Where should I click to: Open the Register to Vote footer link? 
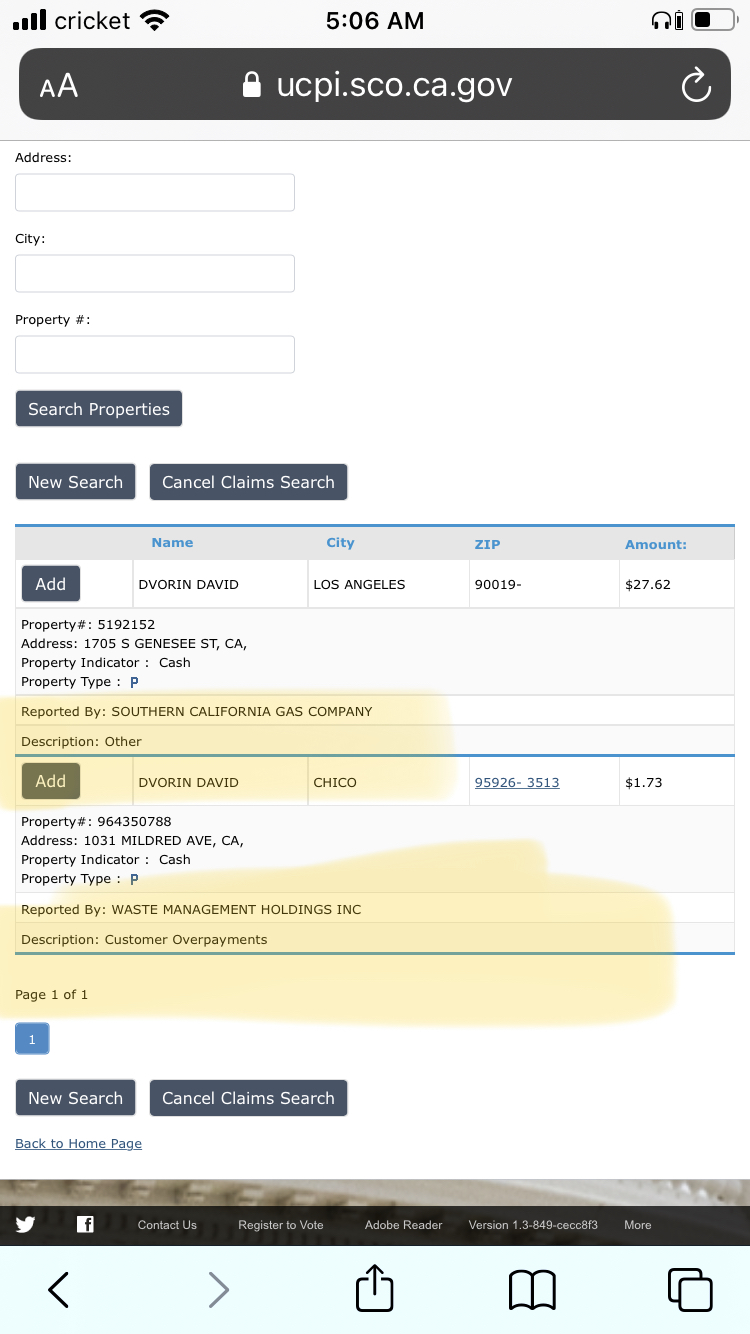pos(281,1225)
